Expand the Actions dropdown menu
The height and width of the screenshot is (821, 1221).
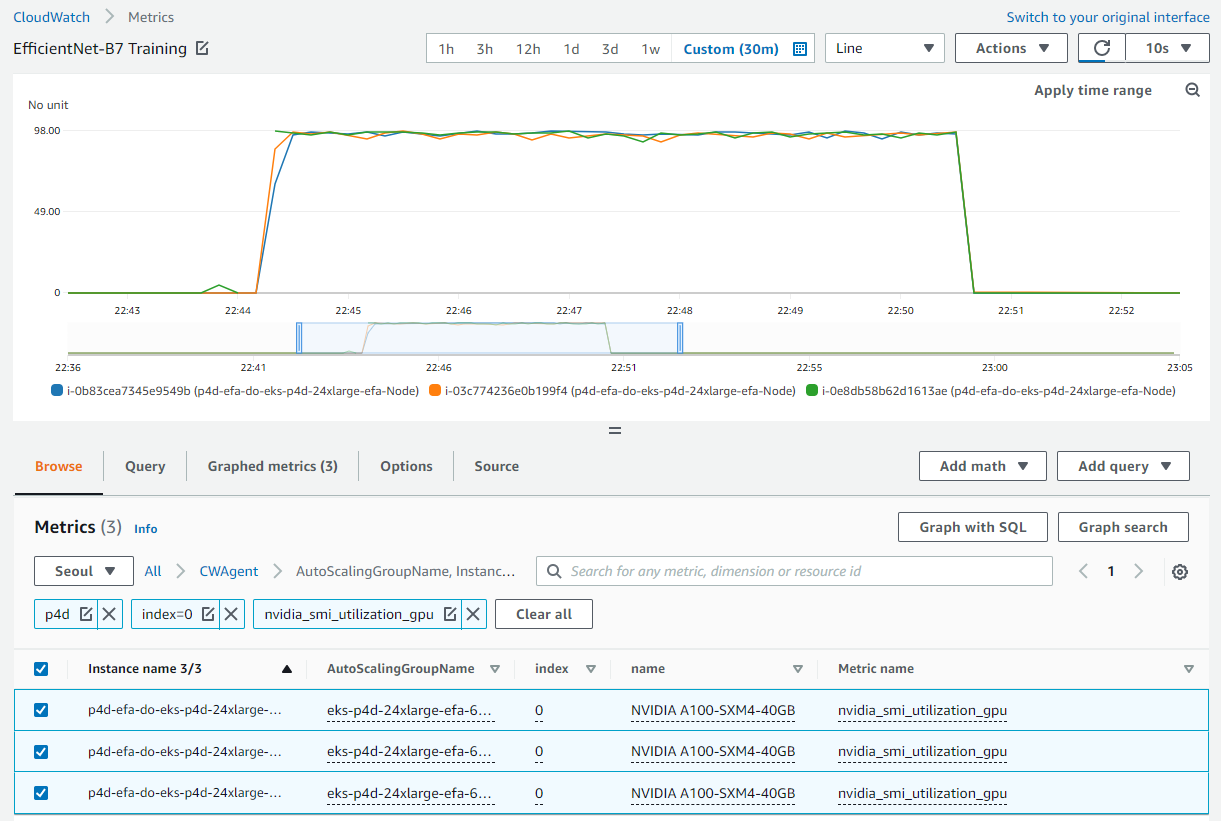pyautogui.click(x=1013, y=48)
